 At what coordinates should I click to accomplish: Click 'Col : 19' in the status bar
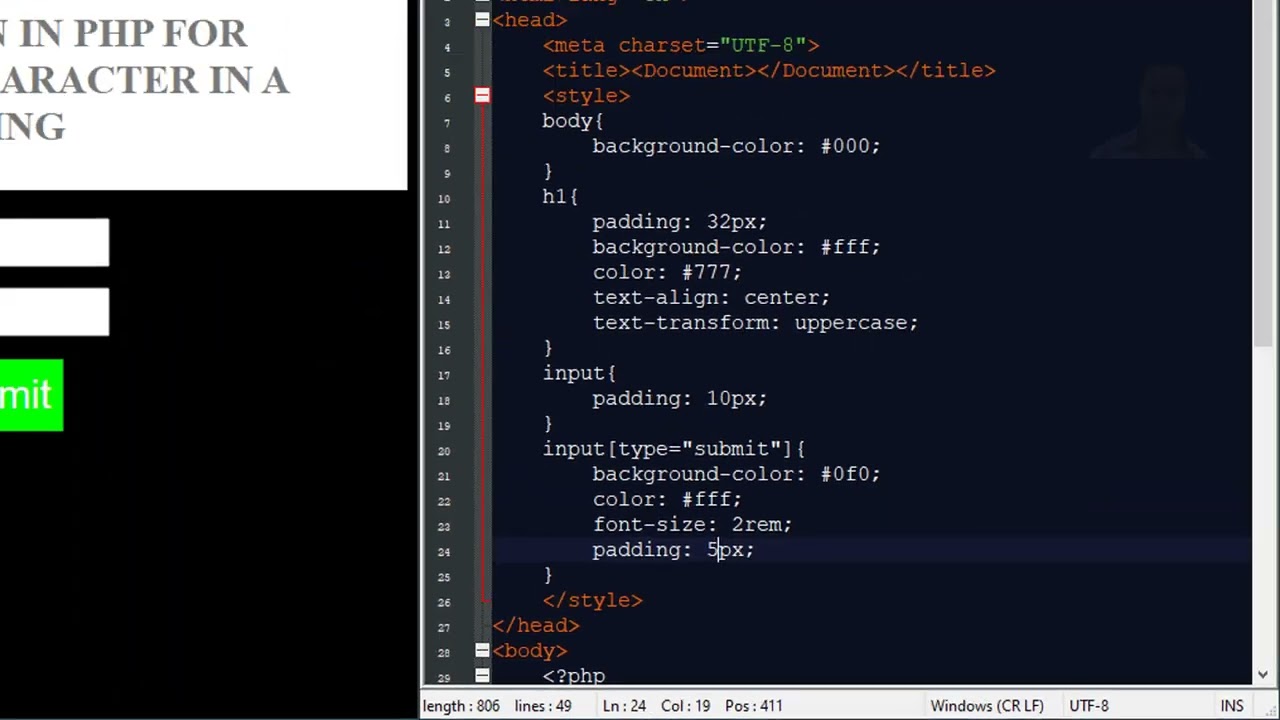point(685,706)
